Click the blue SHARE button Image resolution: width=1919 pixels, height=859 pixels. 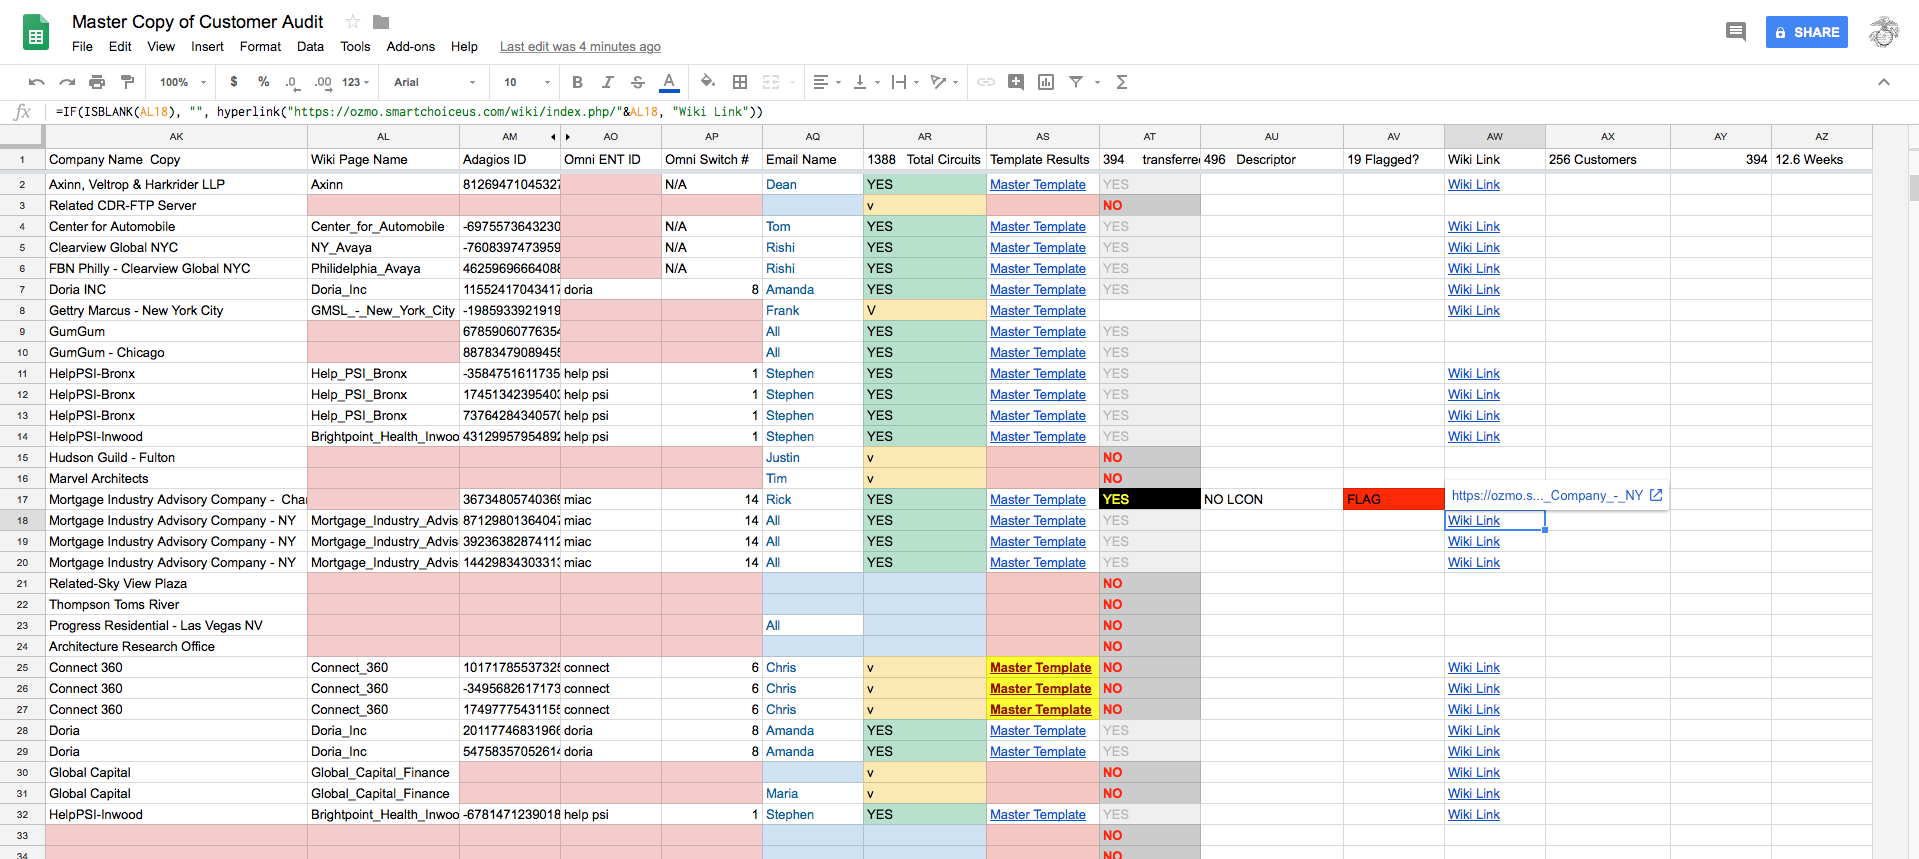click(1807, 32)
